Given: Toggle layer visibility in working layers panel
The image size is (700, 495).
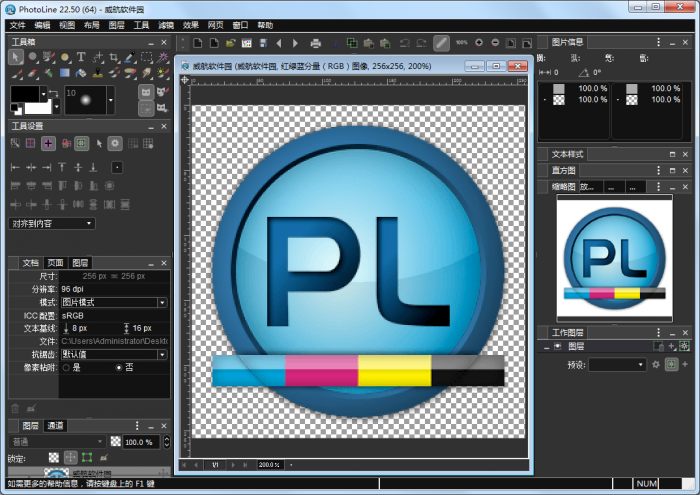Looking at the screenshot, I should [558, 347].
